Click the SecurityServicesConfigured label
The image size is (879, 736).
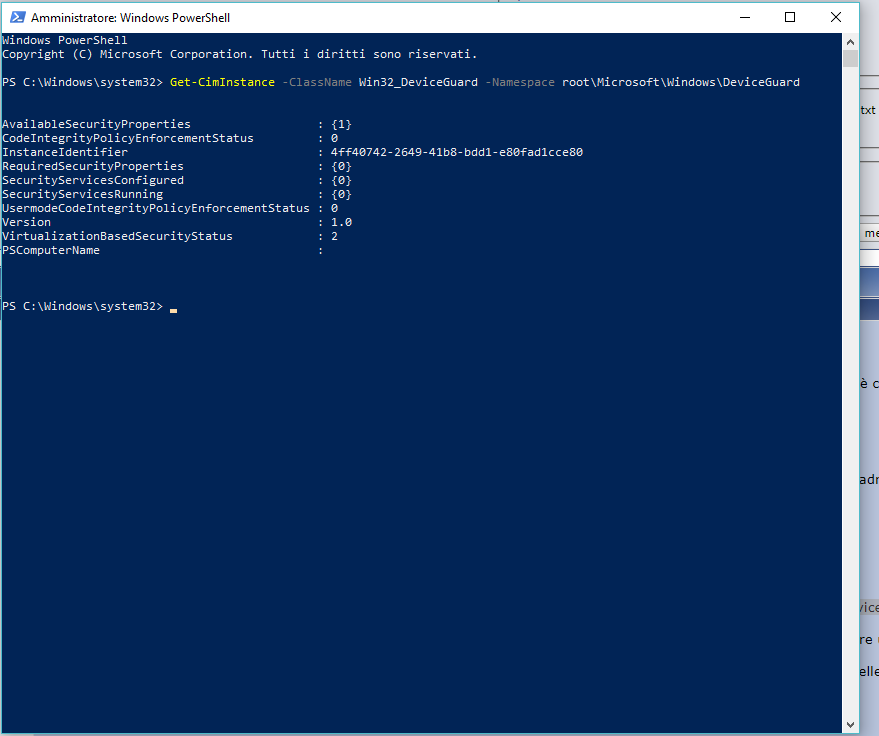[x=93, y=180]
